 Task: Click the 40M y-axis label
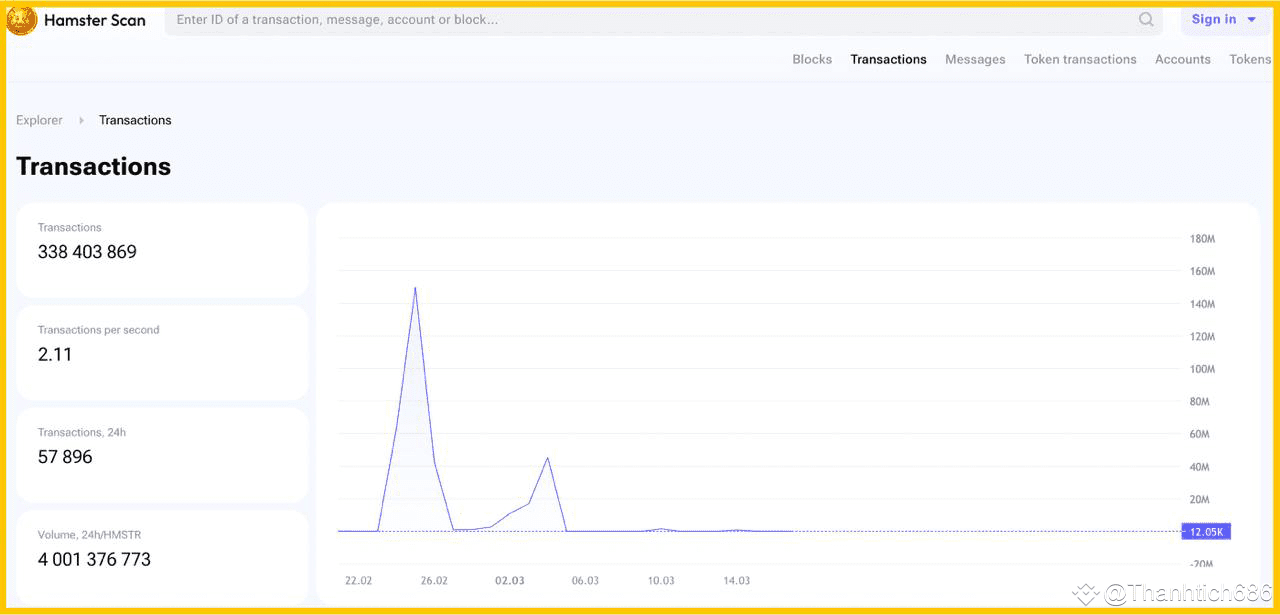[1202, 467]
